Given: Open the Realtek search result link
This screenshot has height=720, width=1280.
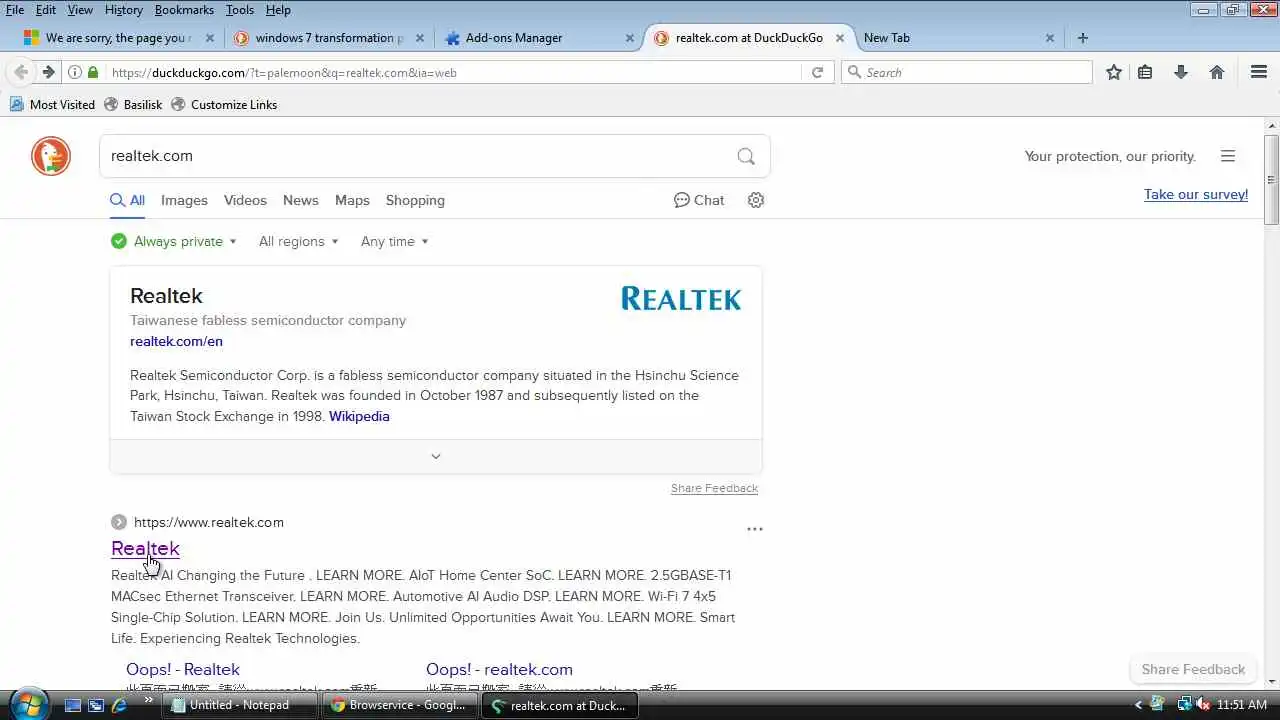Looking at the screenshot, I should coord(145,548).
